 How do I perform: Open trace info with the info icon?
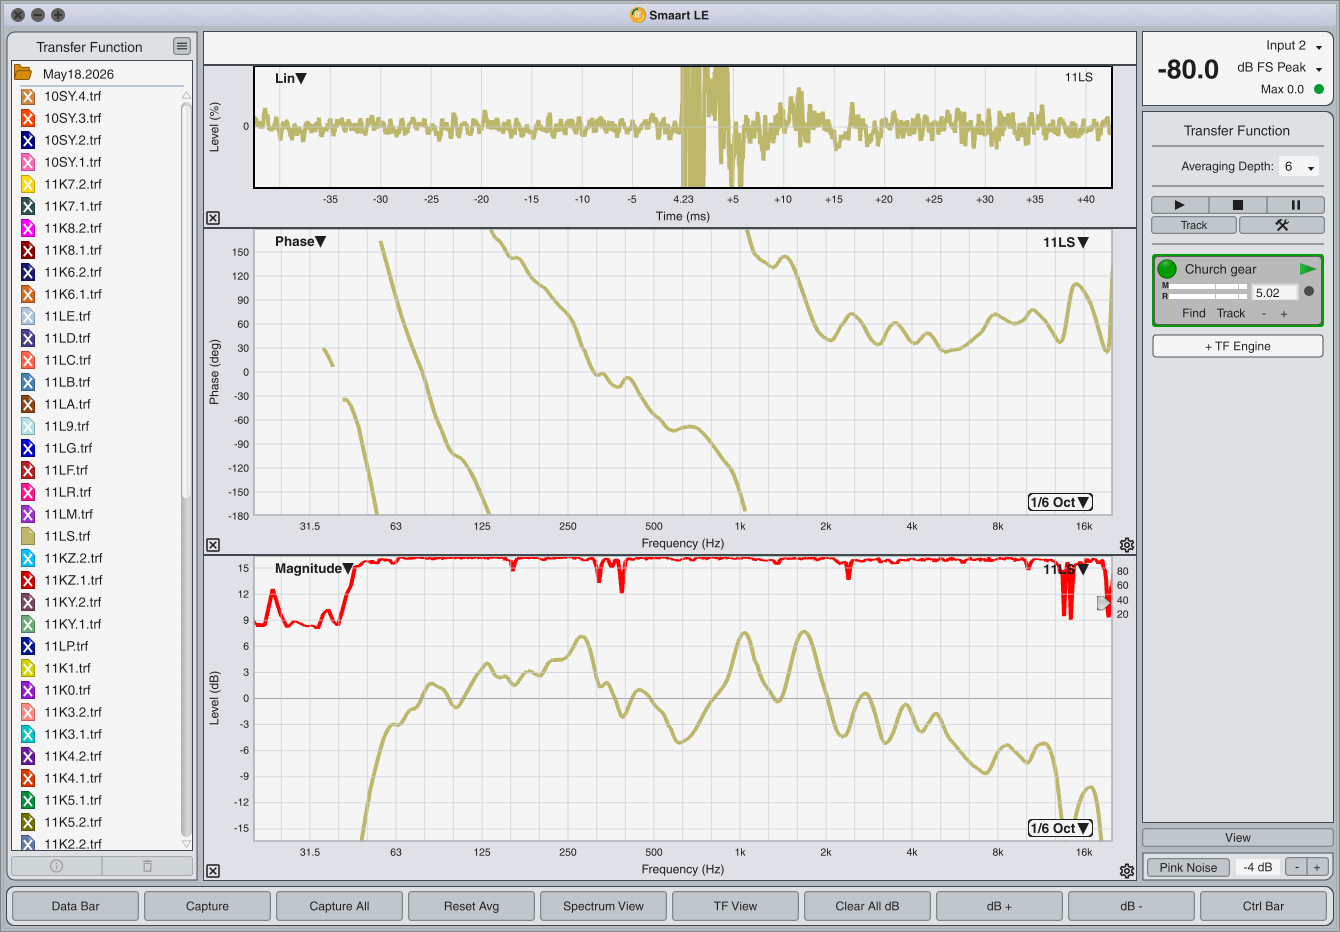56,866
